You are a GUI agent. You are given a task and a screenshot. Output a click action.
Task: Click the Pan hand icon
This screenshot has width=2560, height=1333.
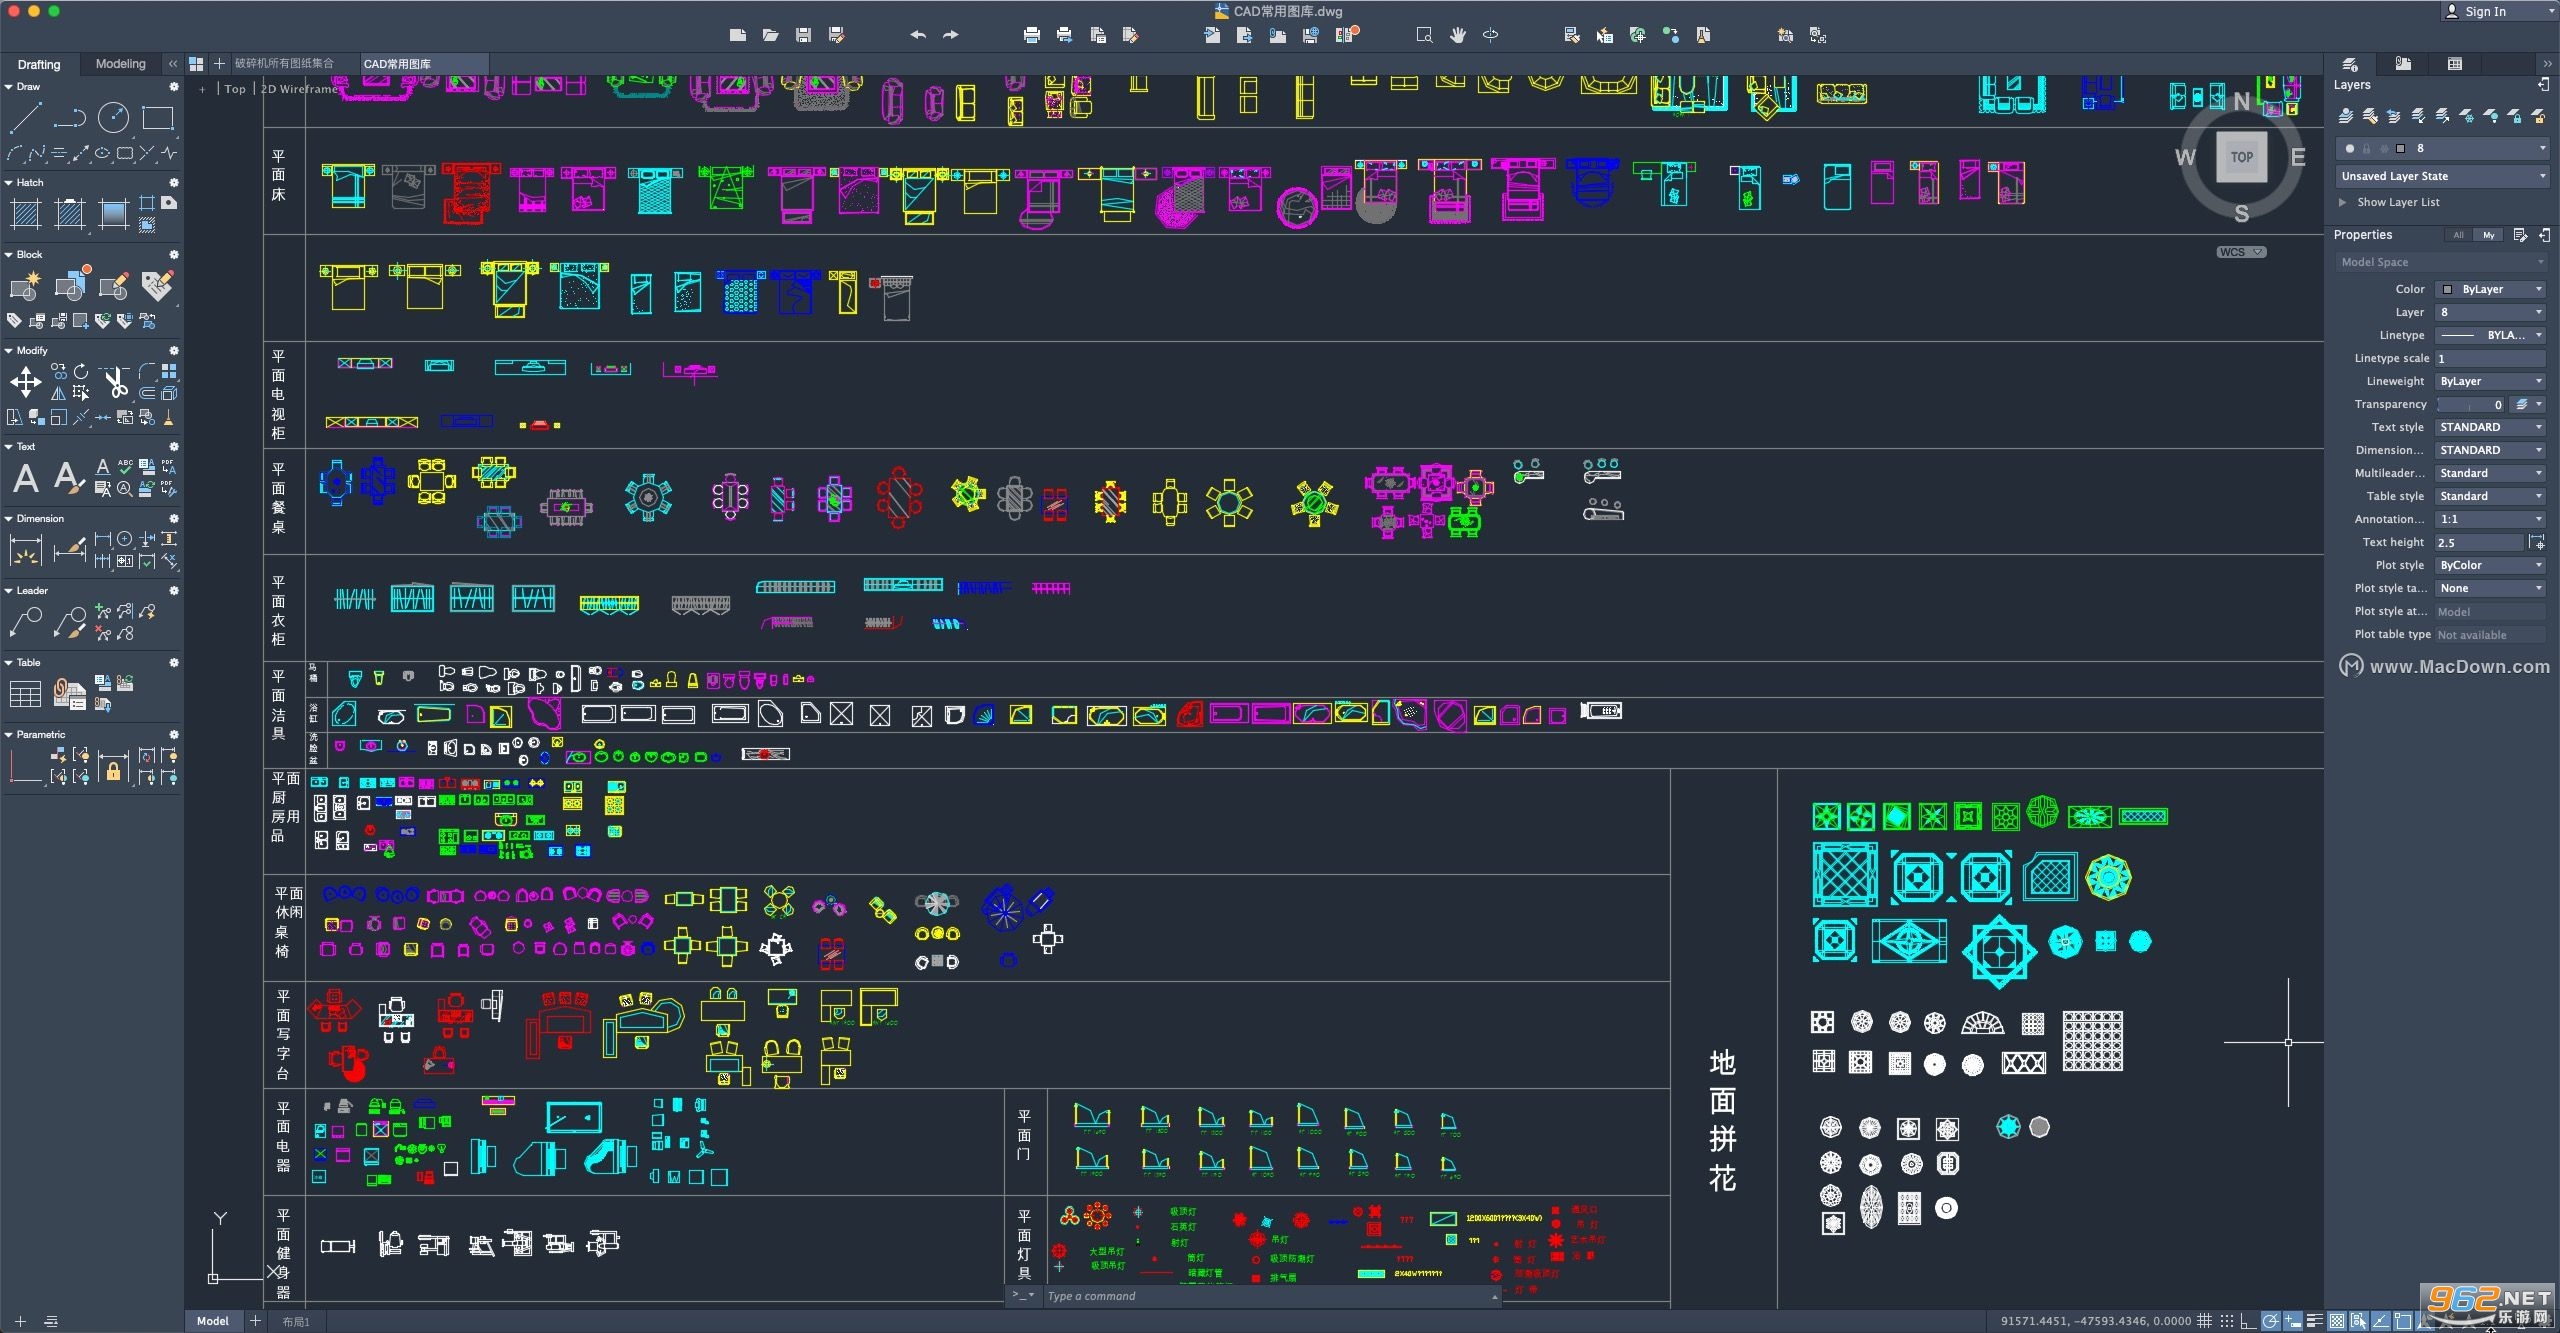(1458, 35)
